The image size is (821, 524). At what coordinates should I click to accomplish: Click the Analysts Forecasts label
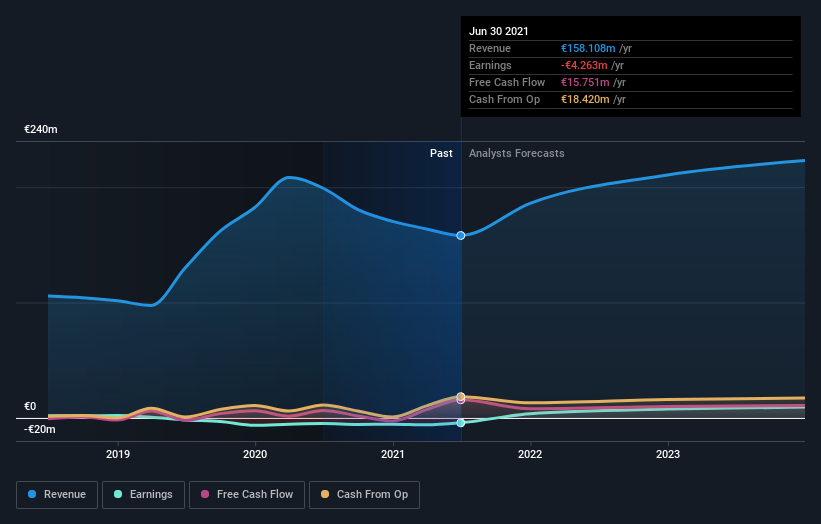click(x=517, y=153)
